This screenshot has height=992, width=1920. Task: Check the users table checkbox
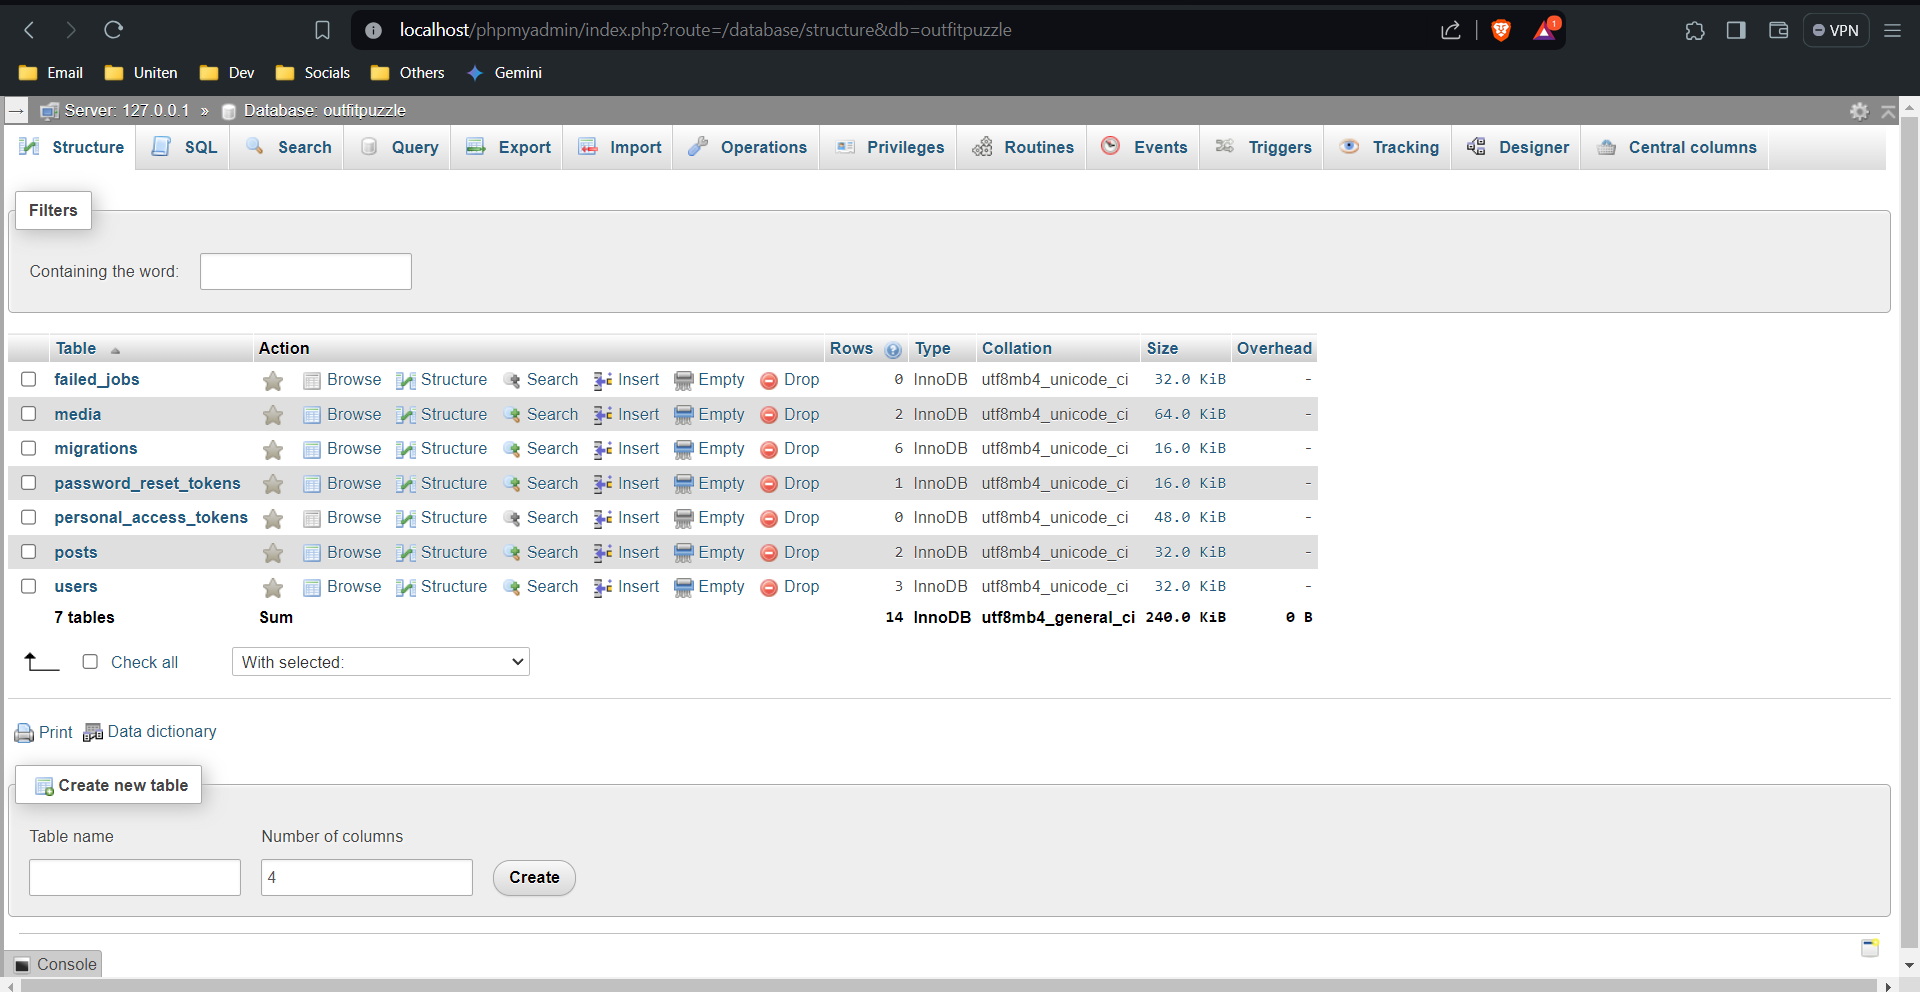pyautogui.click(x=29, y=586)
